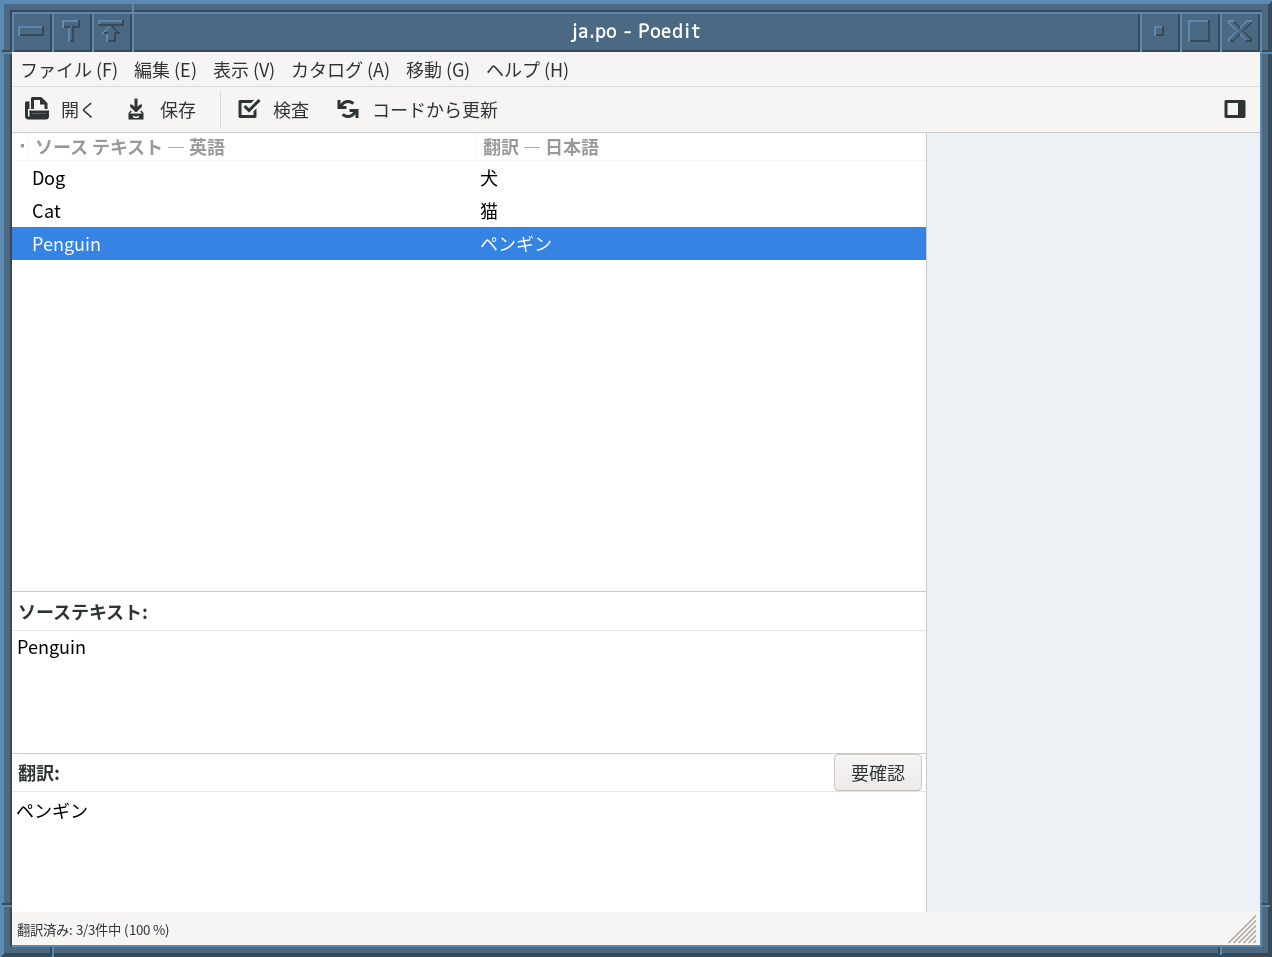1272x957 pixels.
Task: Click the Penguin source text field
Action: 469,691
